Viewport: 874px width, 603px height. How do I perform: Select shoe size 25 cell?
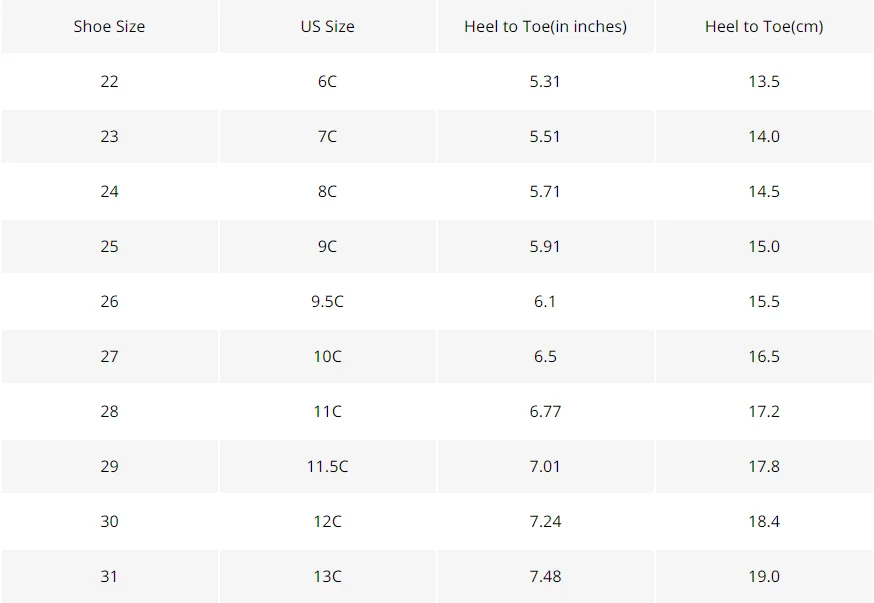tap(109, 246)
